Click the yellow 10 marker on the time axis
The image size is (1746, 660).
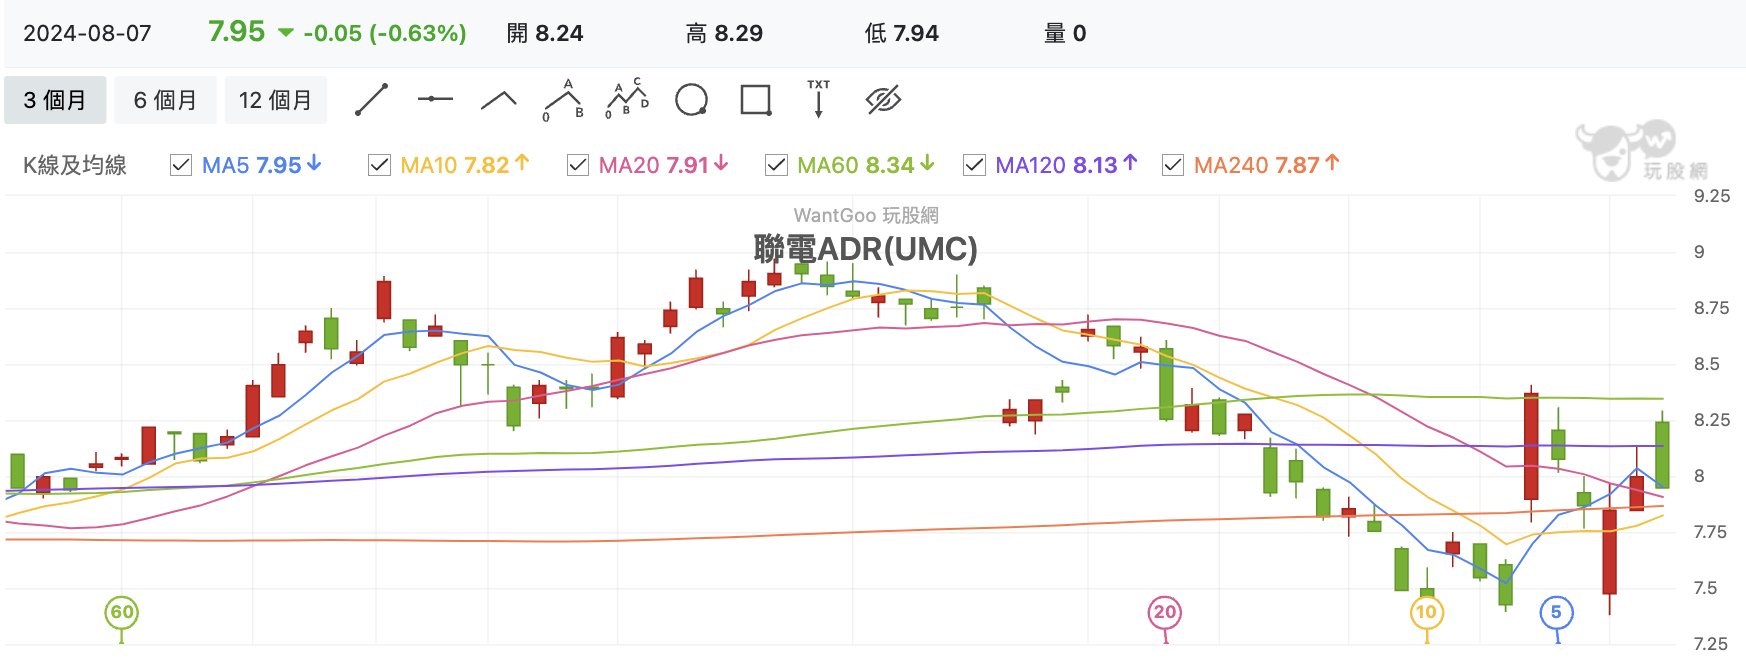1427,613
